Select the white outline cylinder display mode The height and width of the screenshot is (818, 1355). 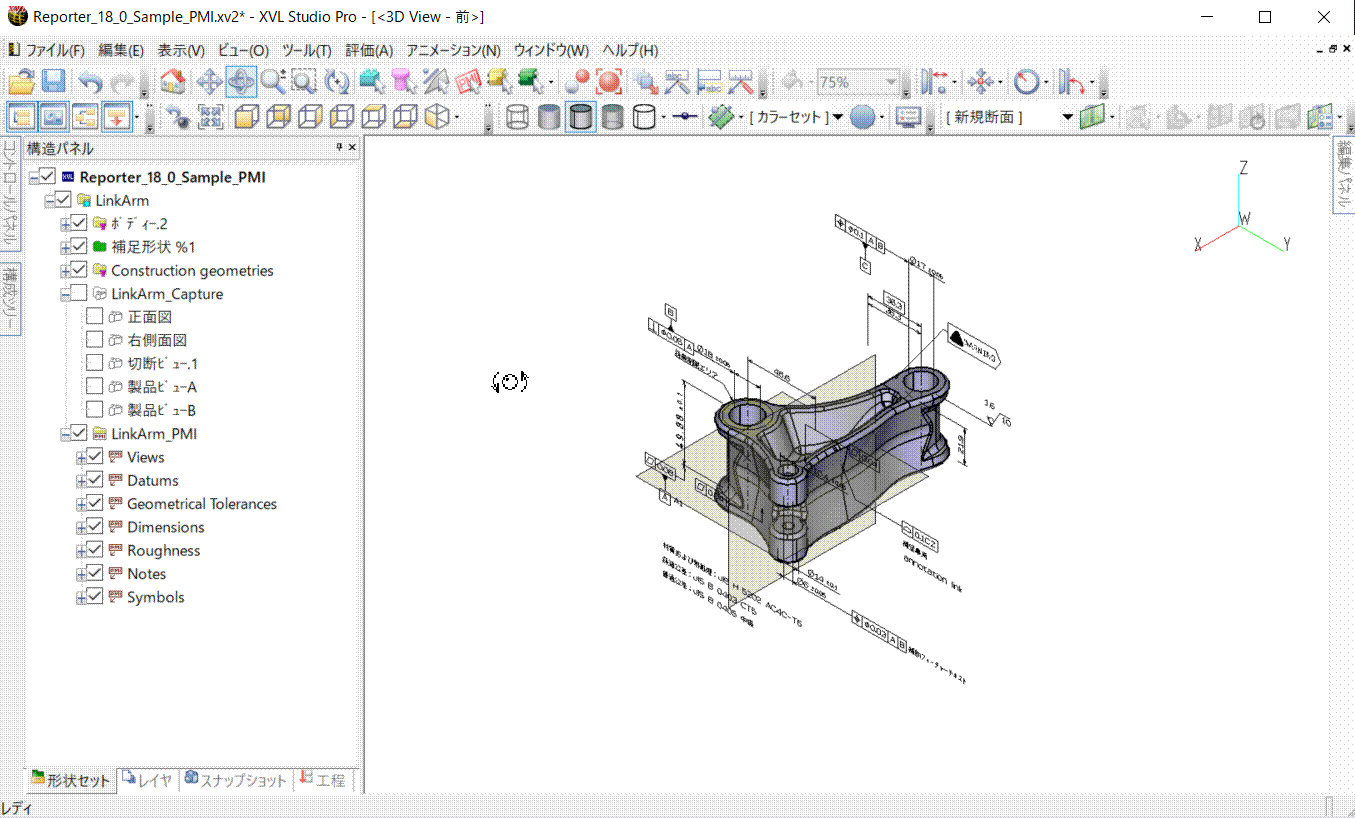click(x=645, y=117)
